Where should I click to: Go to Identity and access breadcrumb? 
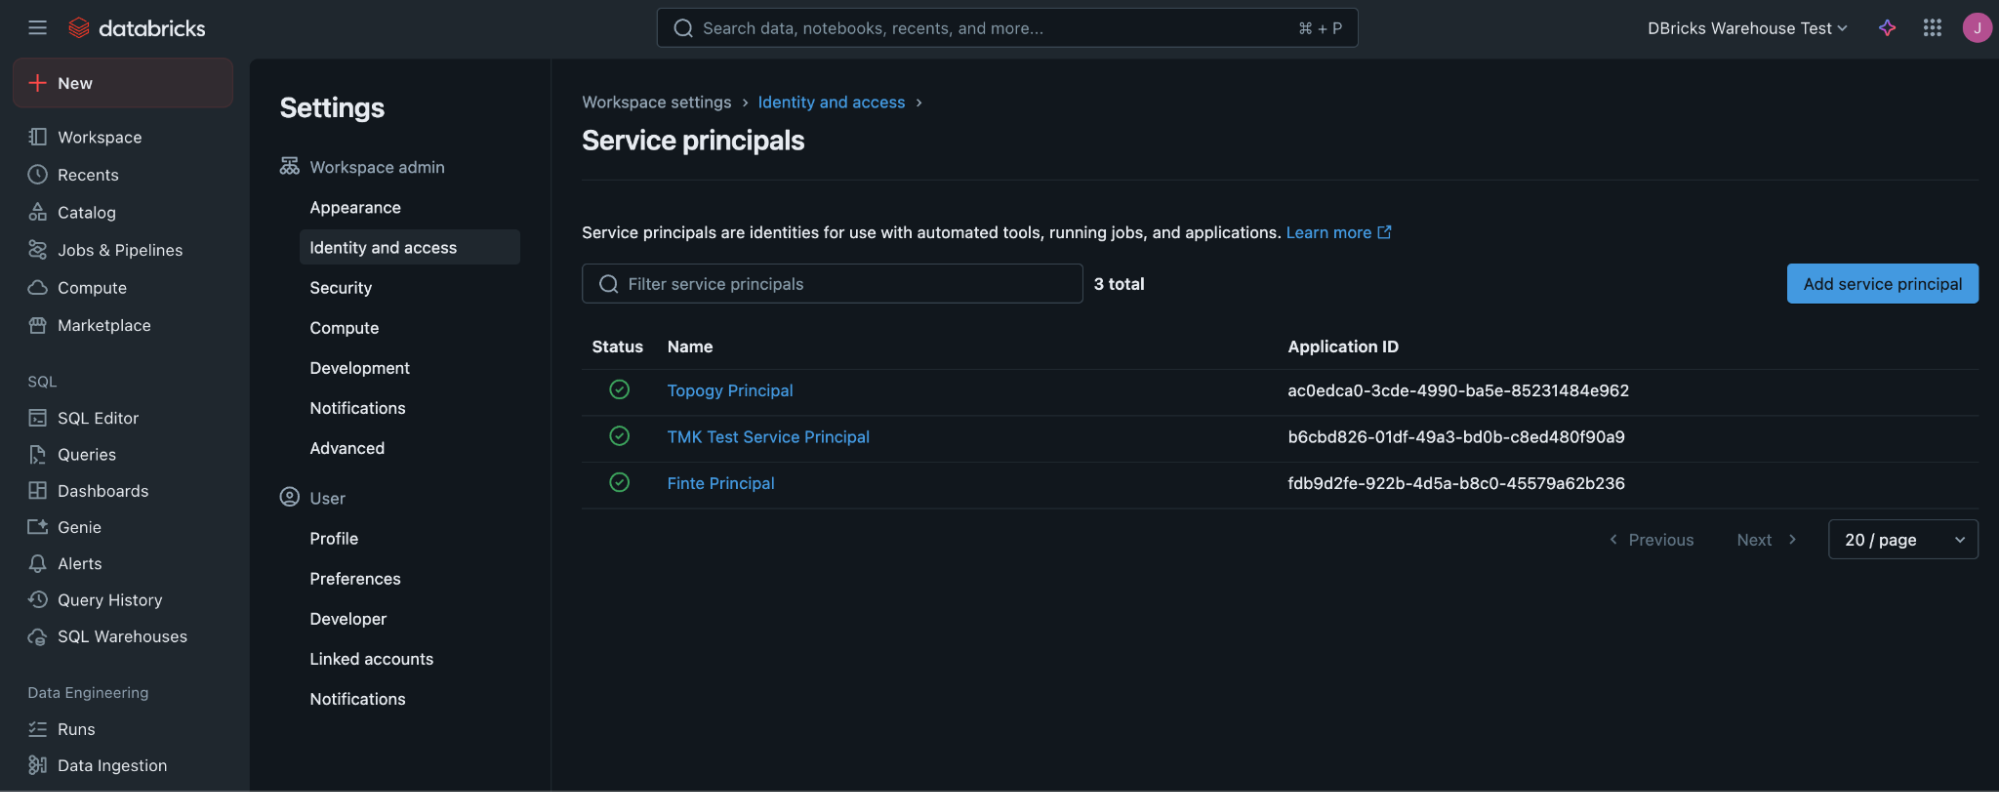(831, 102)
